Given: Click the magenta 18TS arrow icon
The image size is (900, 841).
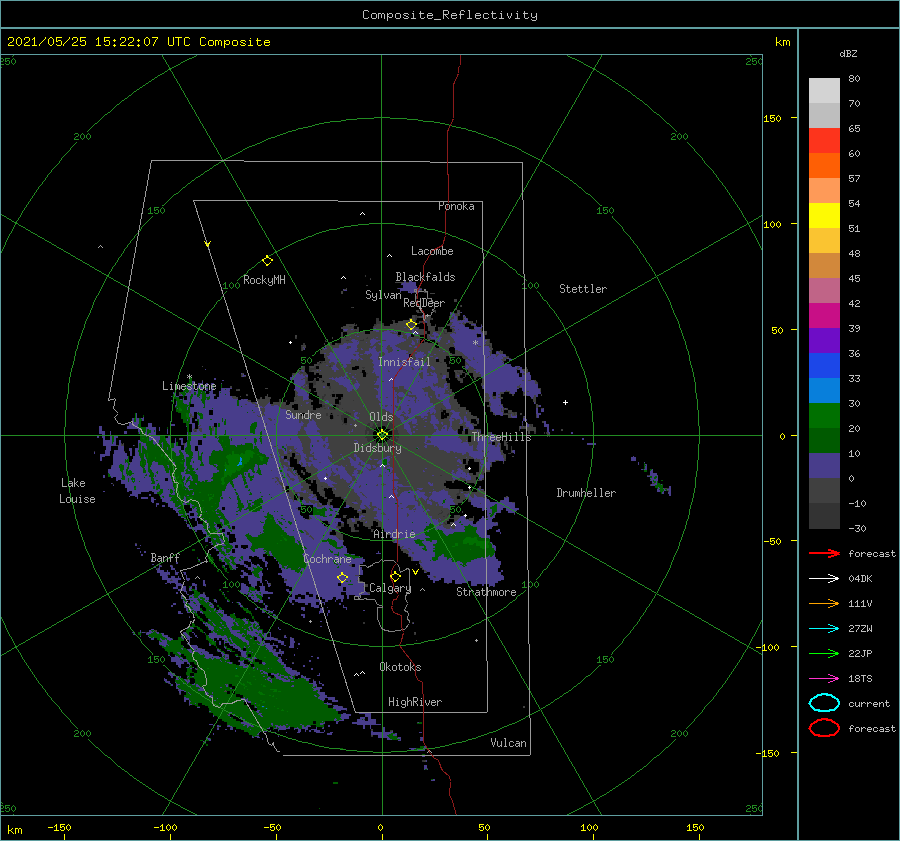Looking at the screenshot, I should pos(824,679).
